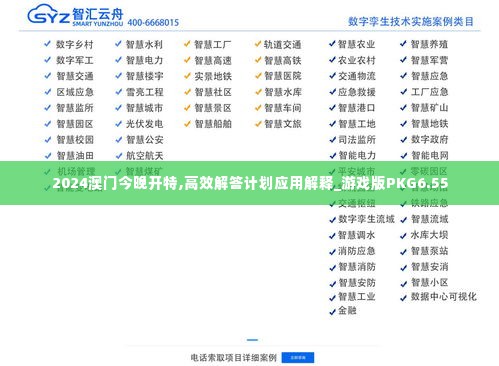The height and width of the screenshot is (366, 499).
Task: Click the 智能电网 entry
Action: point(429,156)
